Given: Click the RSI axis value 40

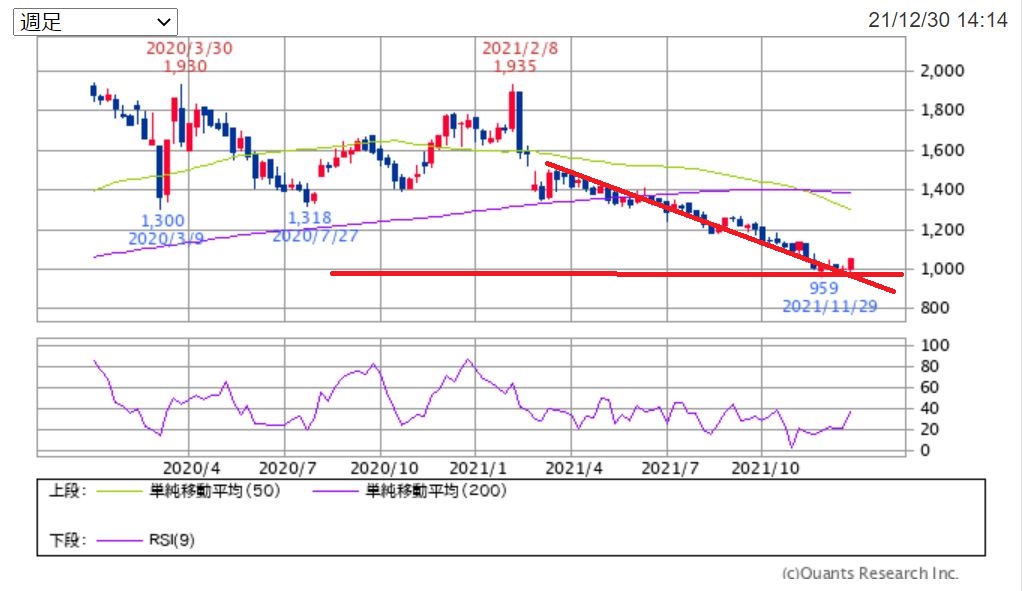Looking at the screenshot, I should pyautogui.click(x=929, y=408).
